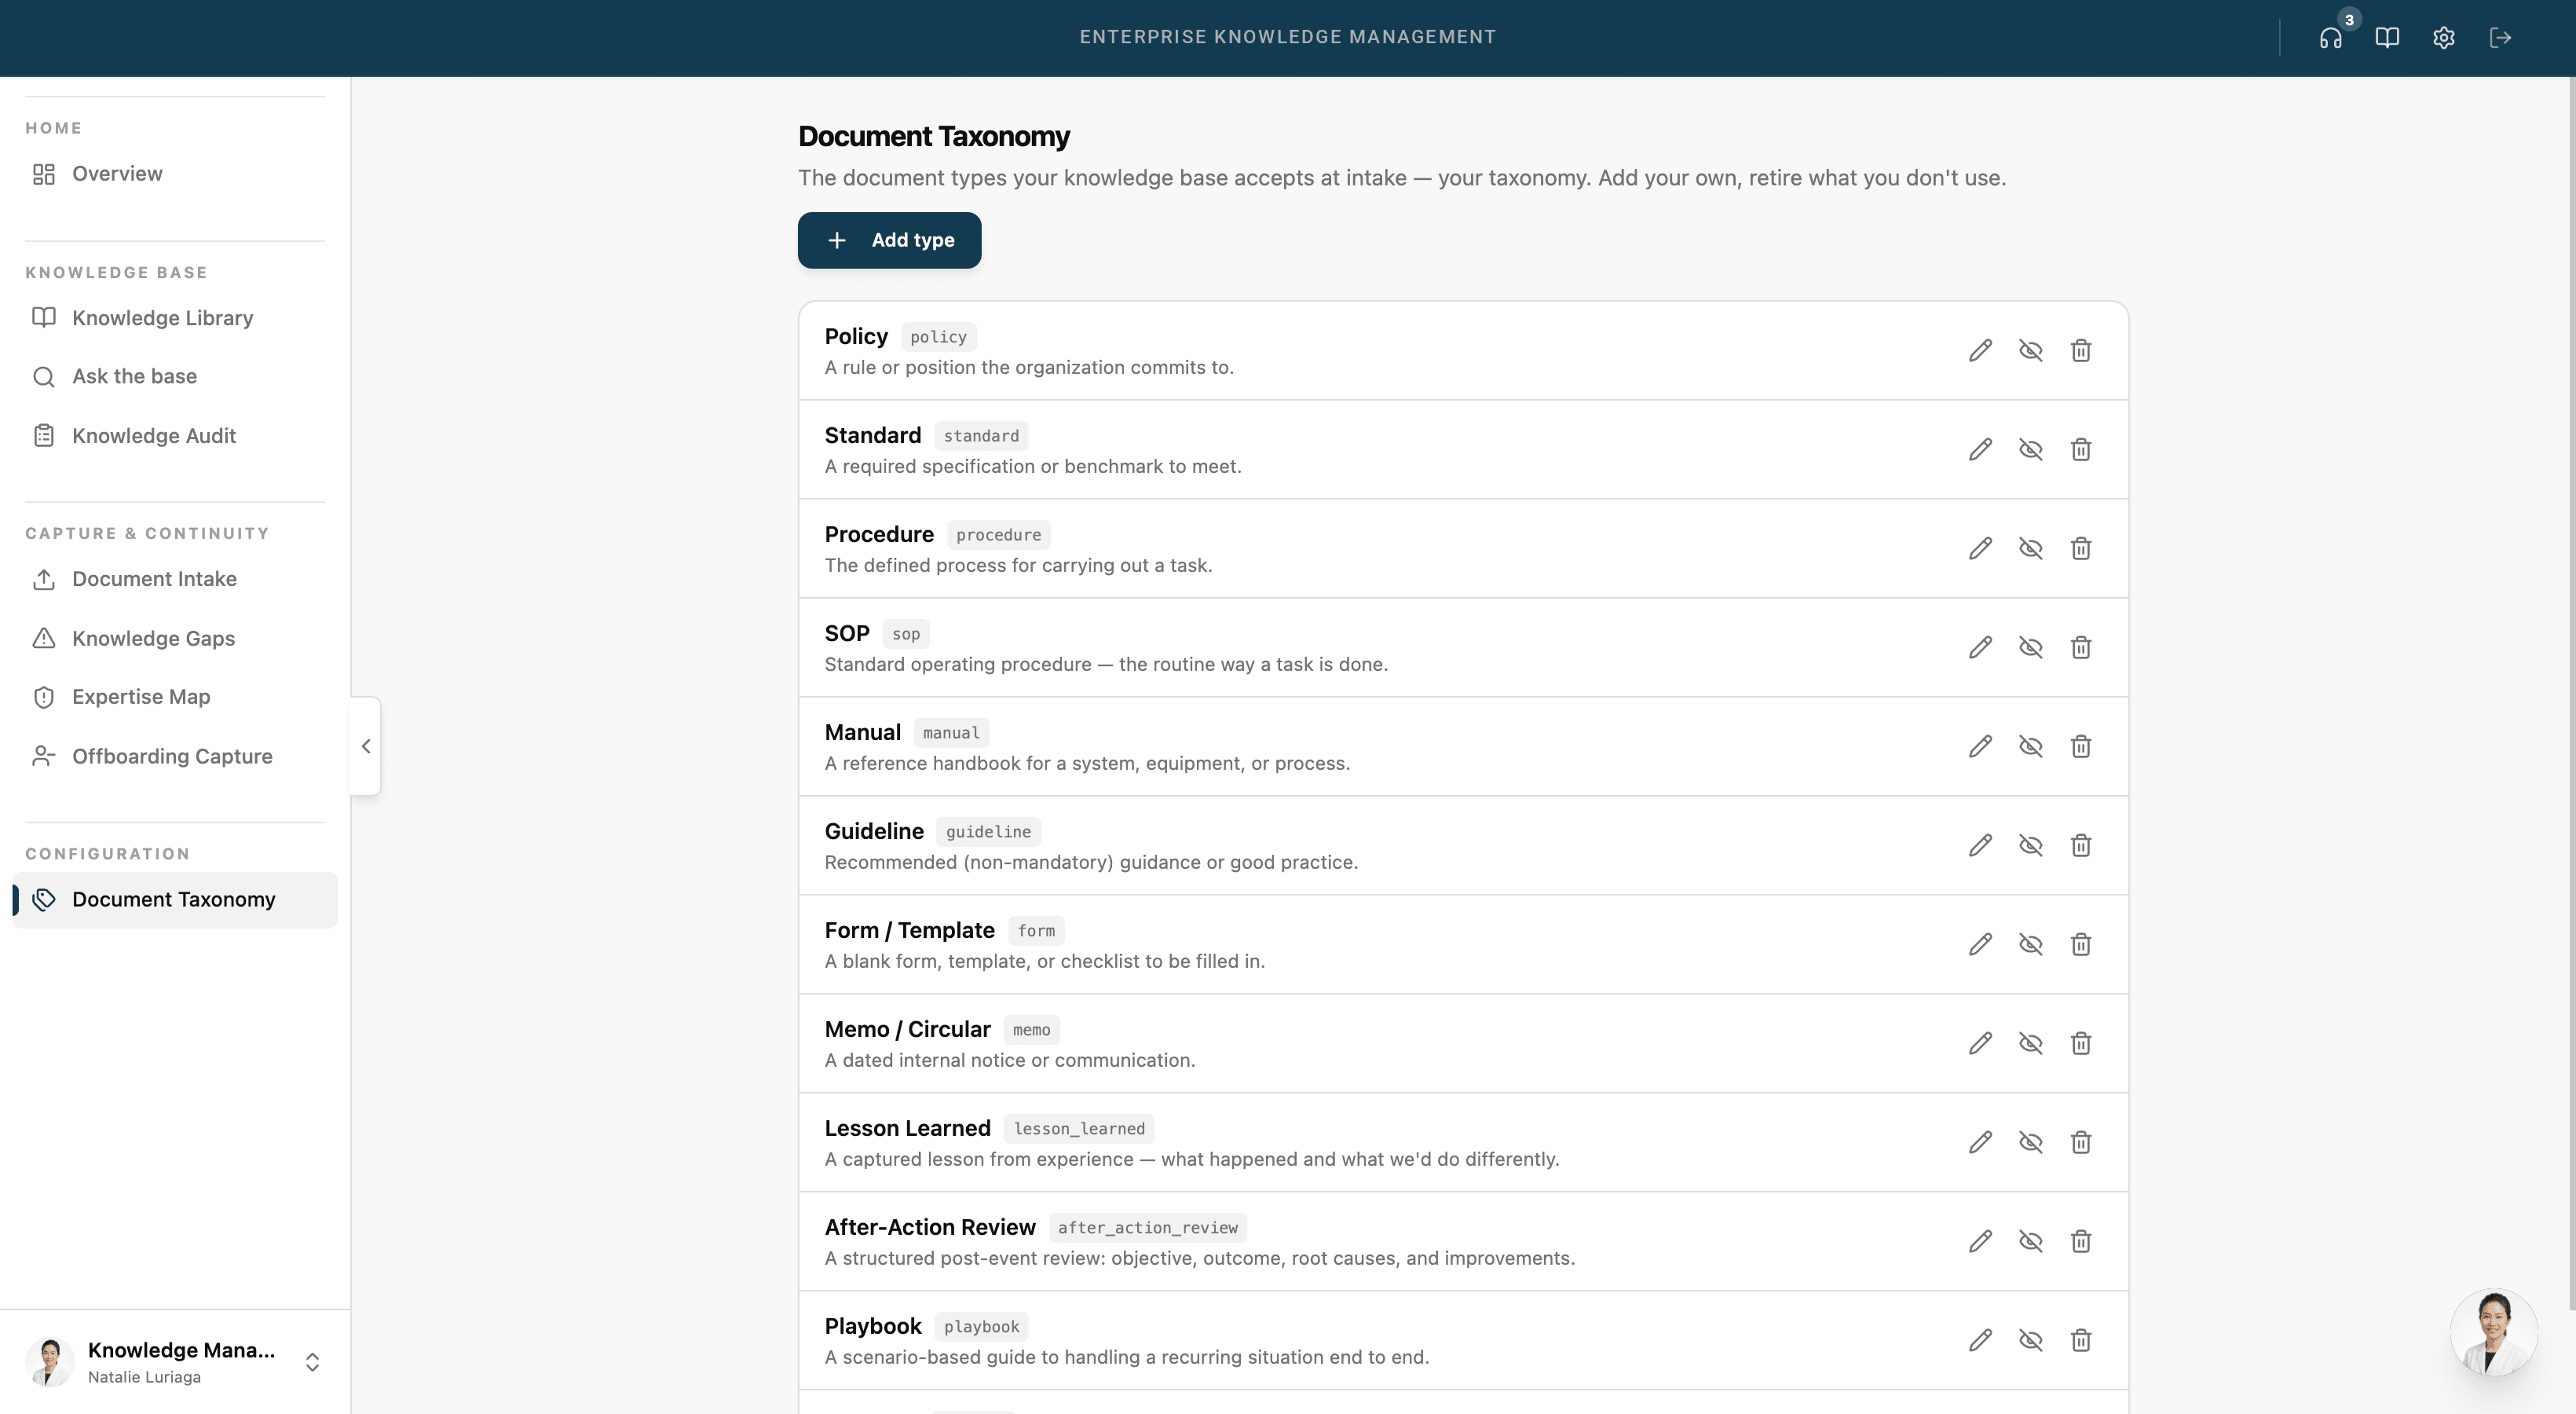Select Document Taxonomy in the sidebar

175,900
